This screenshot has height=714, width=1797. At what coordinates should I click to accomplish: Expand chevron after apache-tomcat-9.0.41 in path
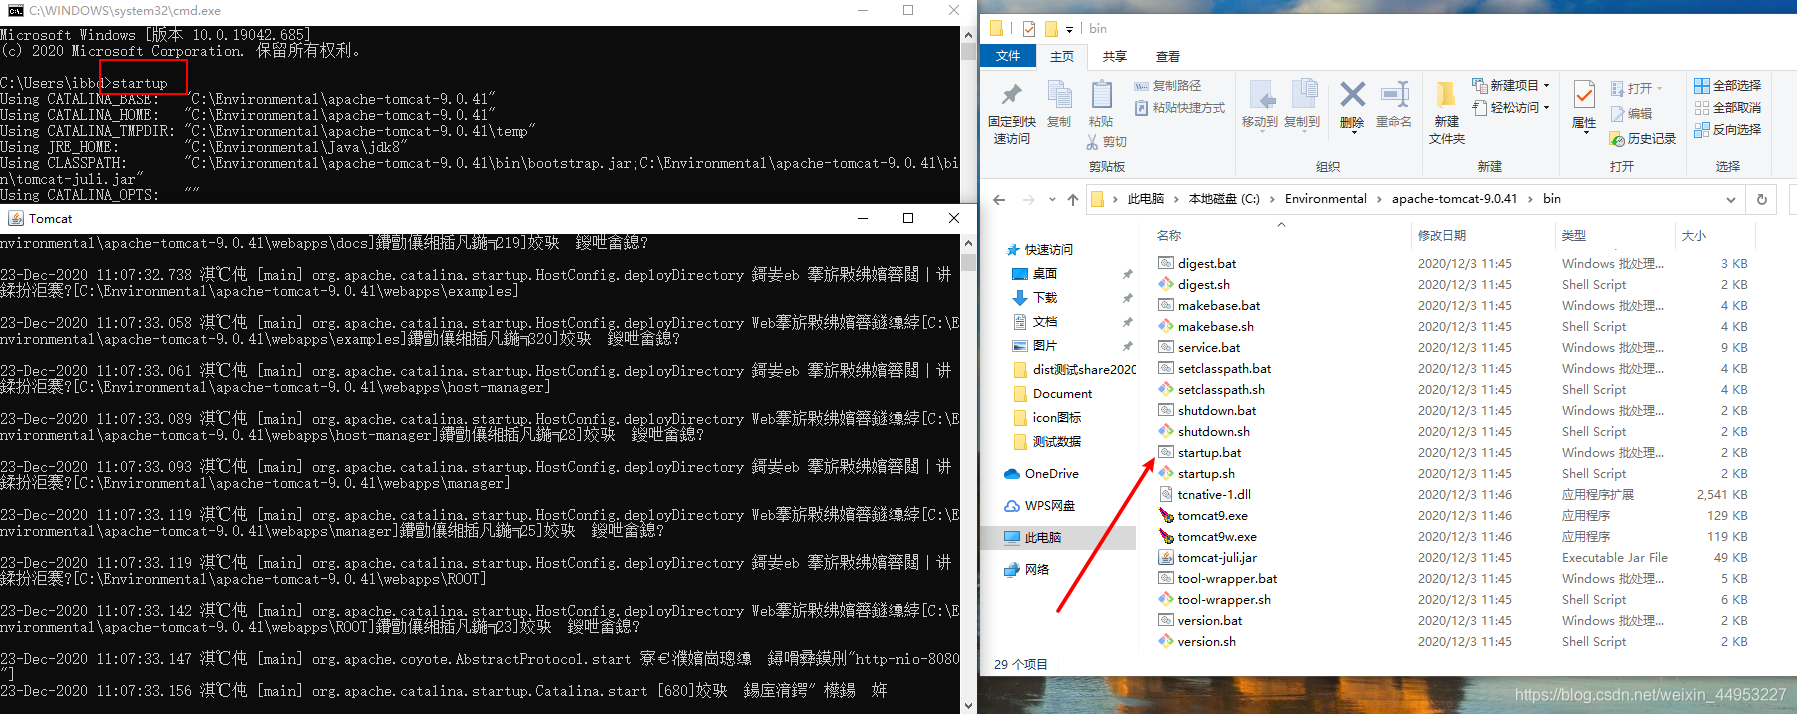pyautogui.click(x=1530, y=199)
